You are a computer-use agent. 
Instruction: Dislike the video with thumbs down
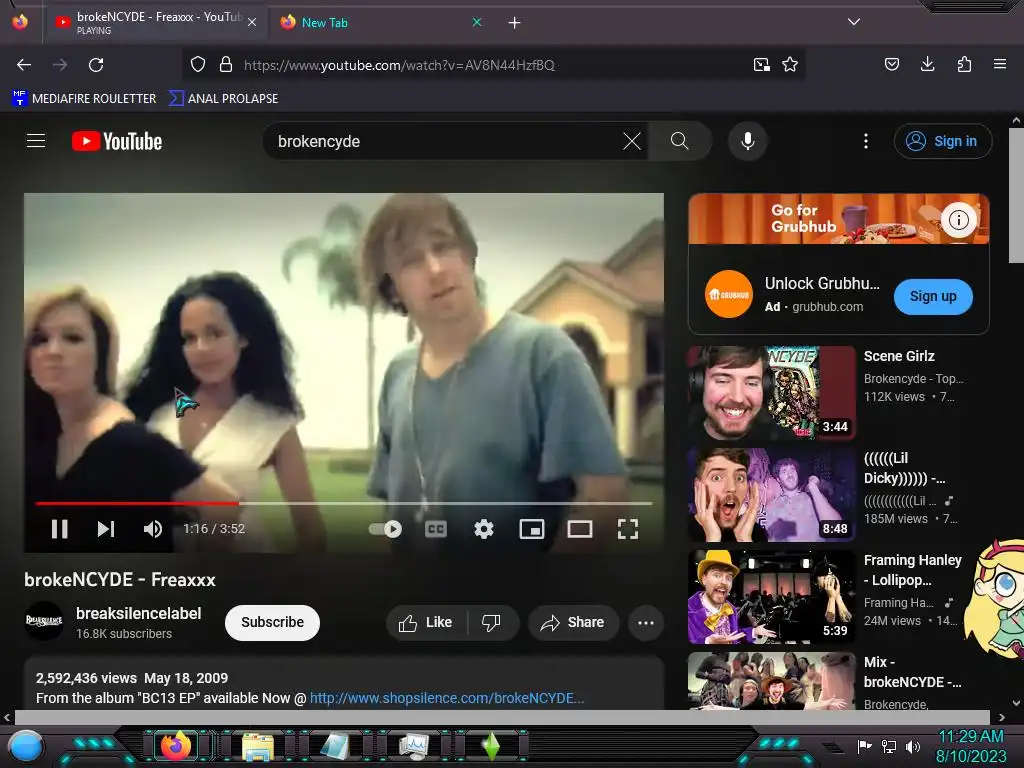[x=492, y=622]
